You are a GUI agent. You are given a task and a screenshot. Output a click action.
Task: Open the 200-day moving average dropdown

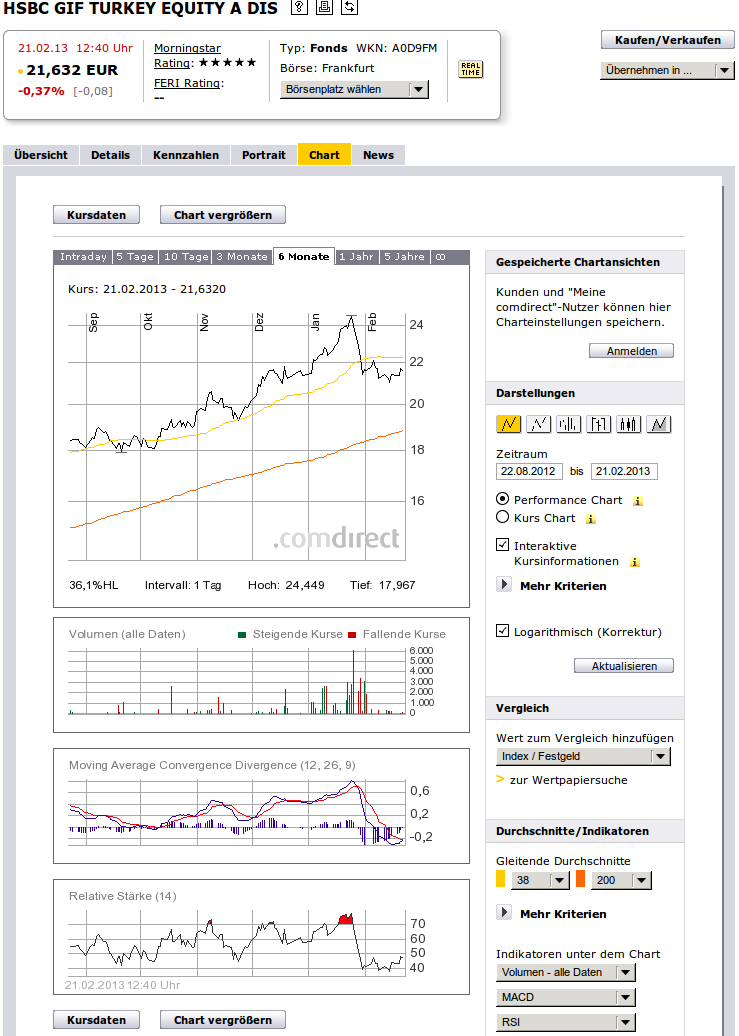621,879
